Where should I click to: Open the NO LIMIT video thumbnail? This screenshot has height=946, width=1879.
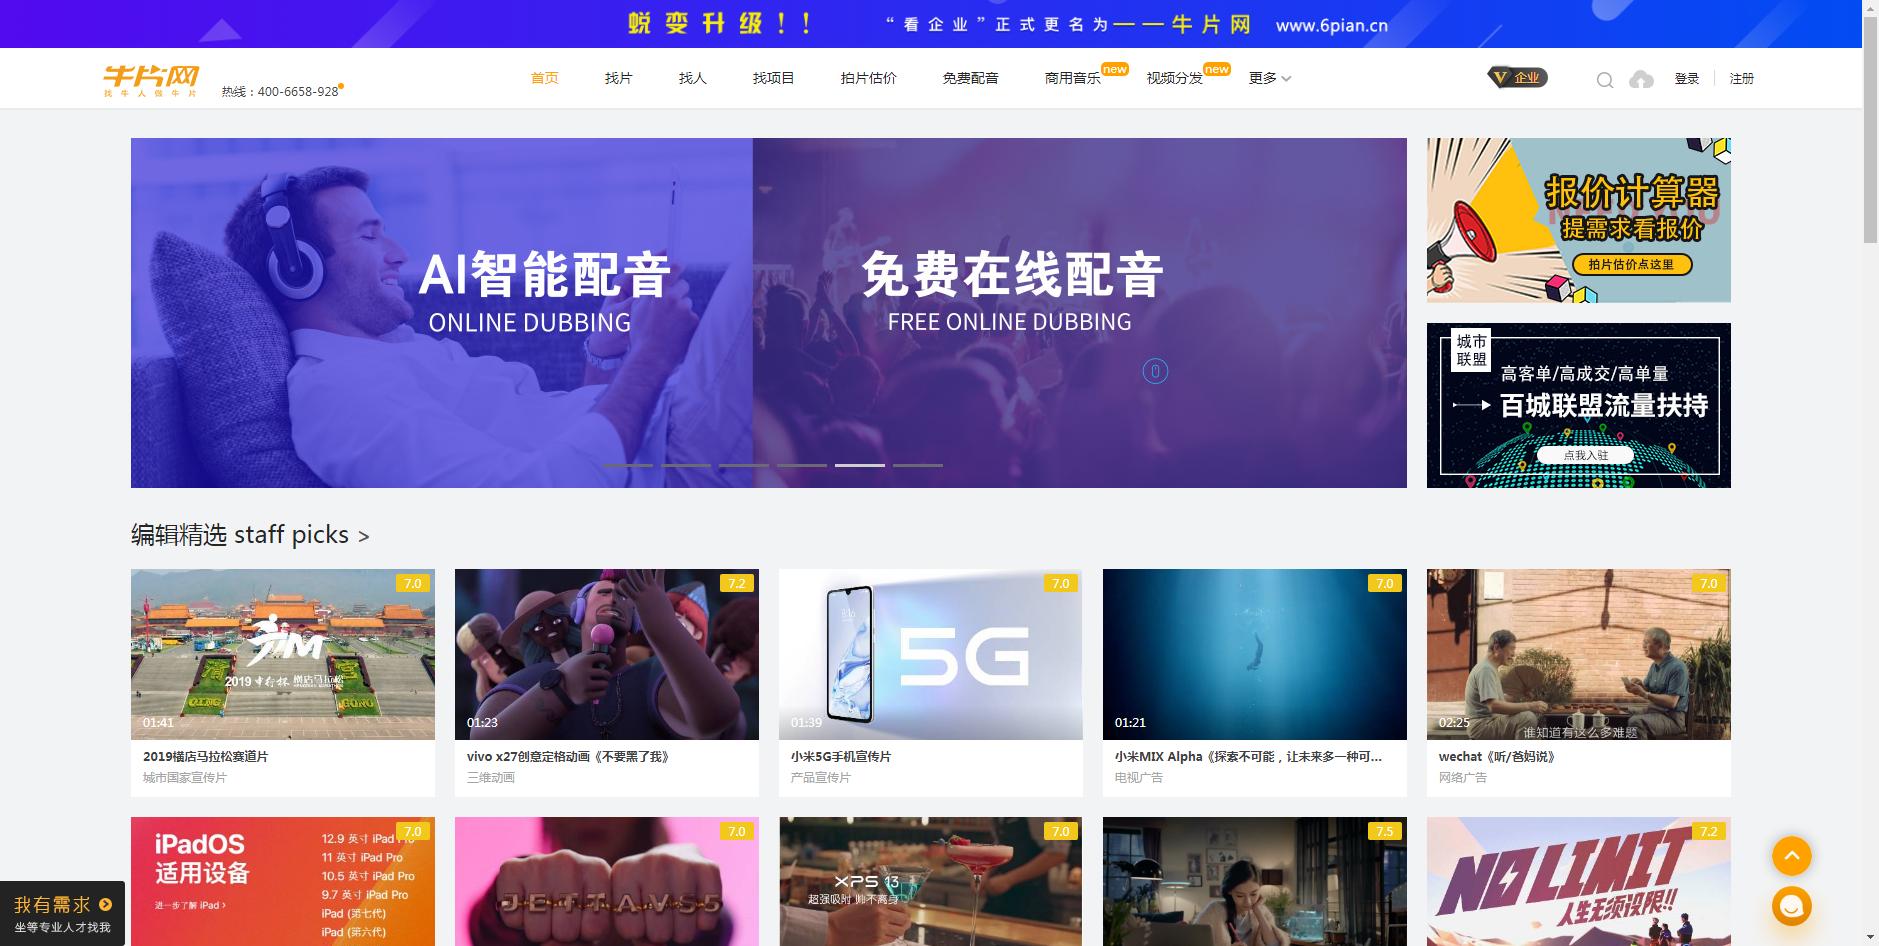1579,881
